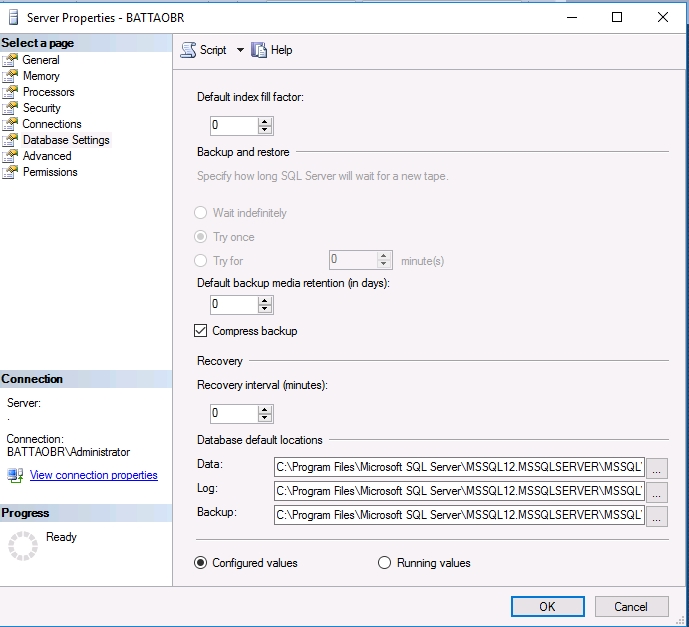Click the Help book icon
The width and height of the screenshot is (689, 627).
(259, 50)
